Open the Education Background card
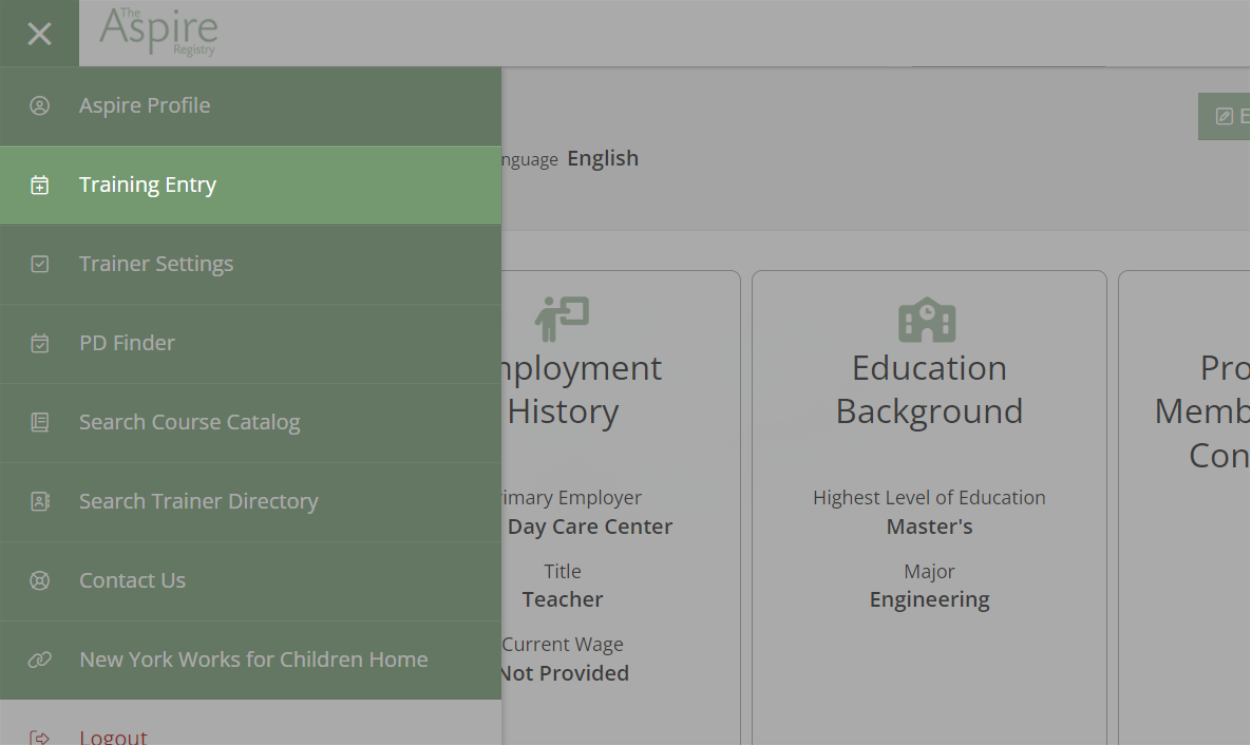Viewport: 1250px width, 745px height. (x=929, y=508)
